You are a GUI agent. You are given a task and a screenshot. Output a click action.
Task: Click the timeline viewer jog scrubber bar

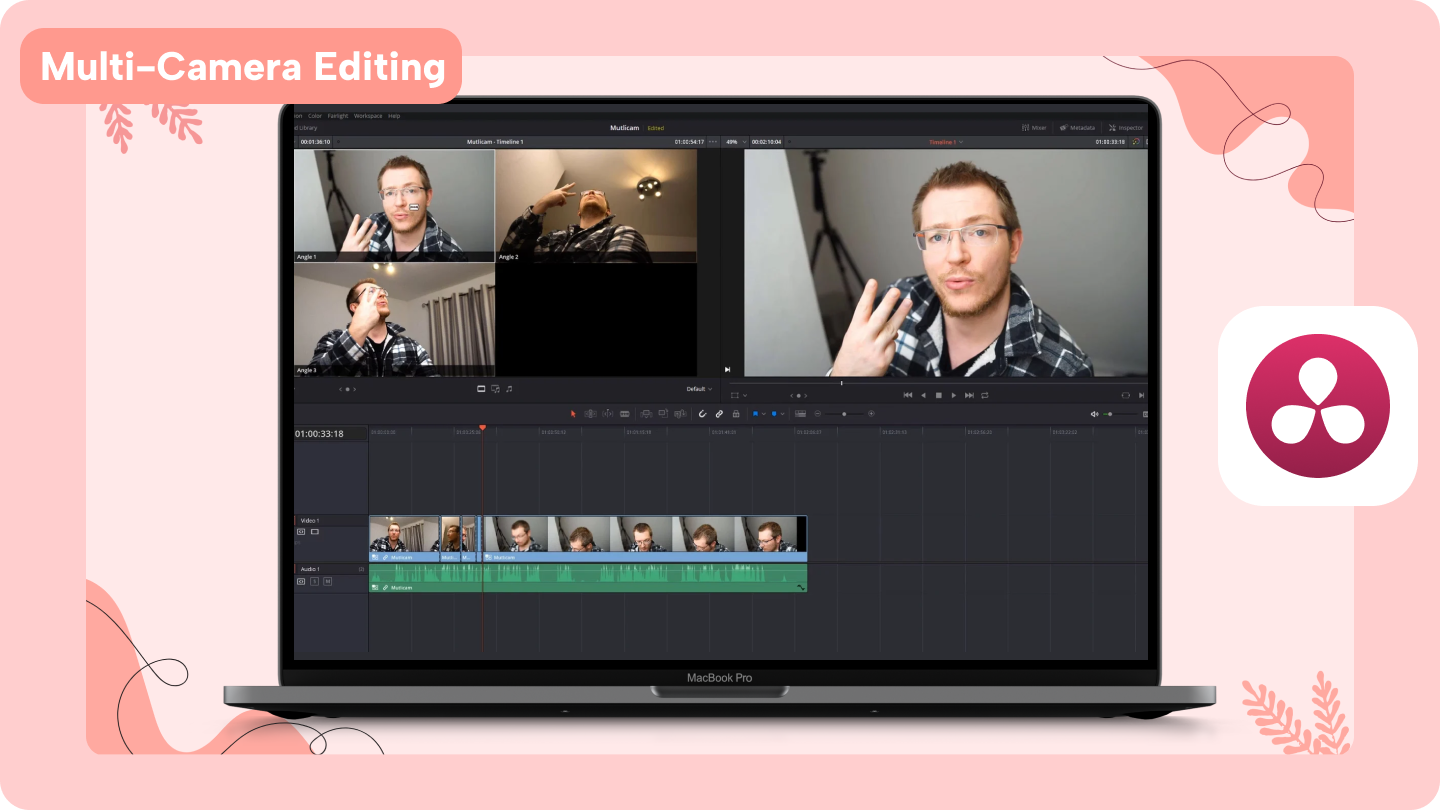coord(938,383)
